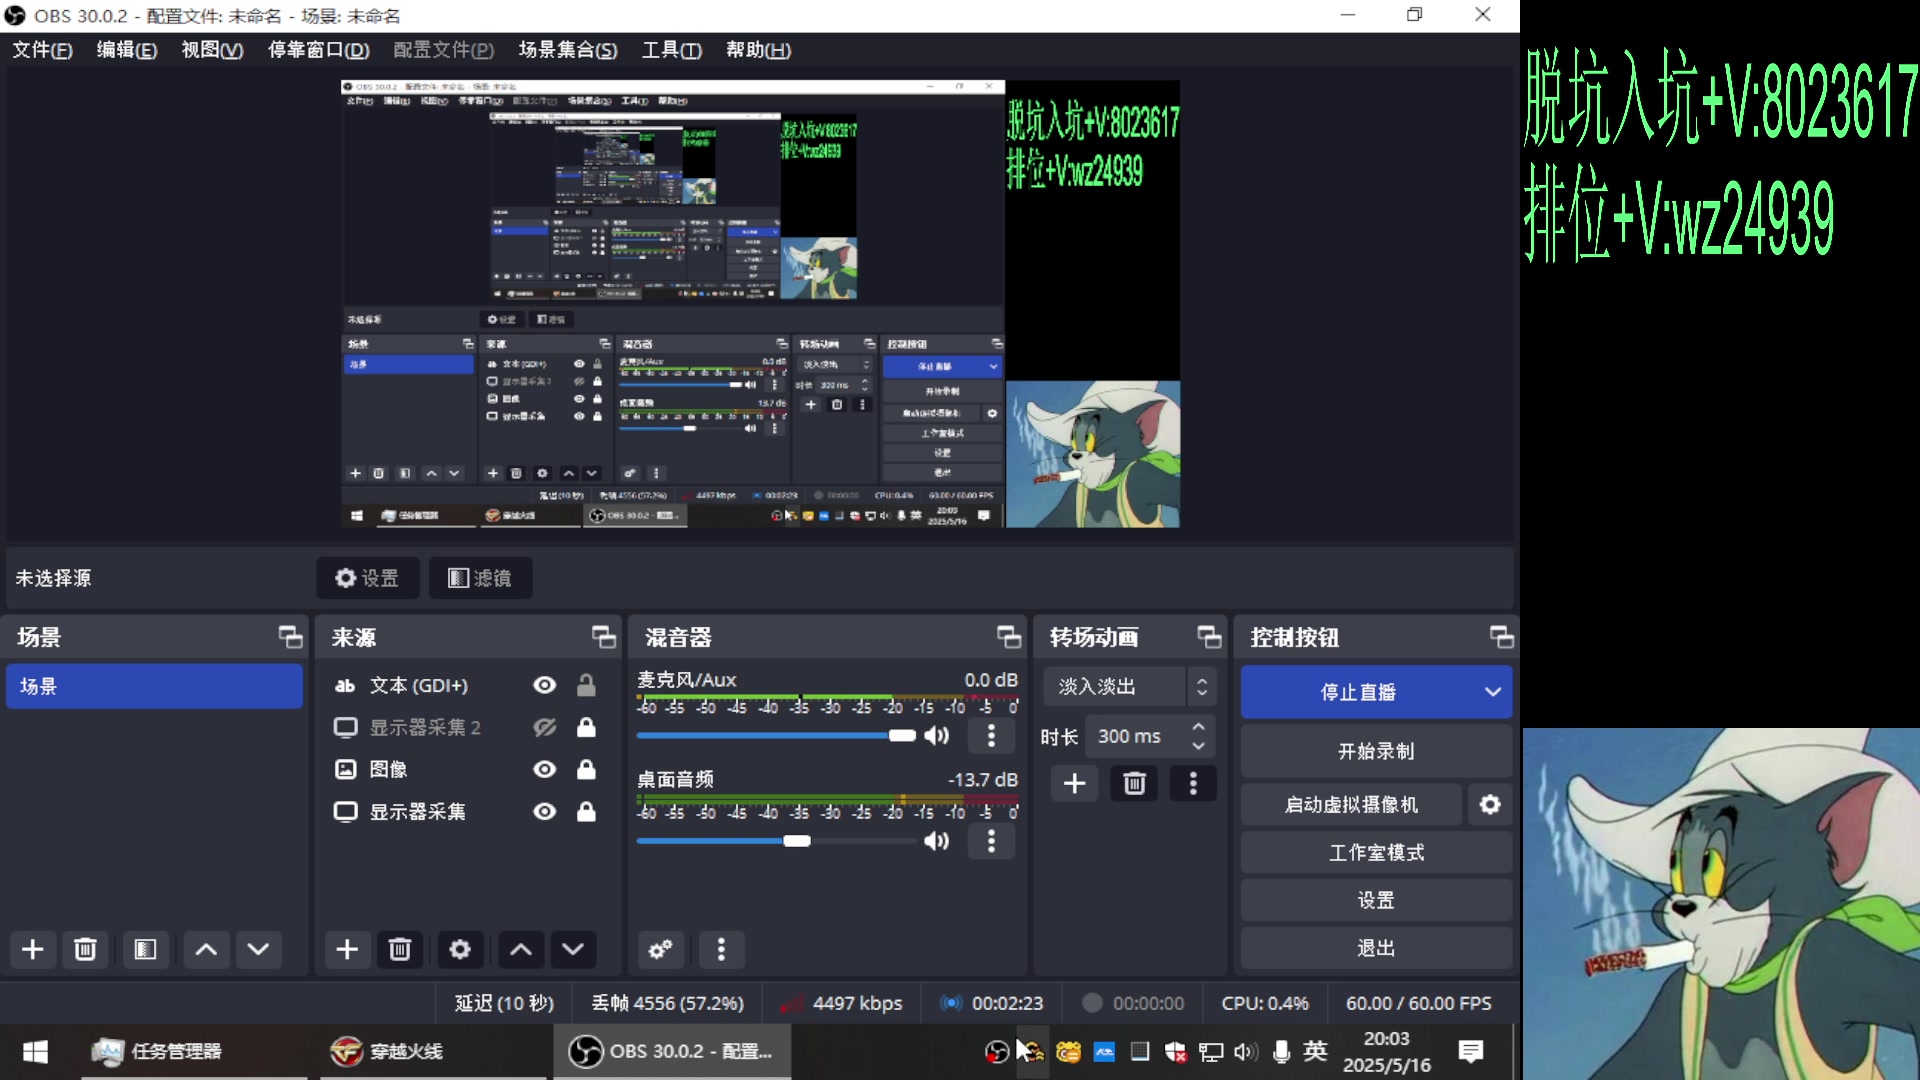Image resolution: width=1920 pixels, height=1080 pixels.
Task: Adjust 桌面音频 volume slider
Action: tap(776, 841)
